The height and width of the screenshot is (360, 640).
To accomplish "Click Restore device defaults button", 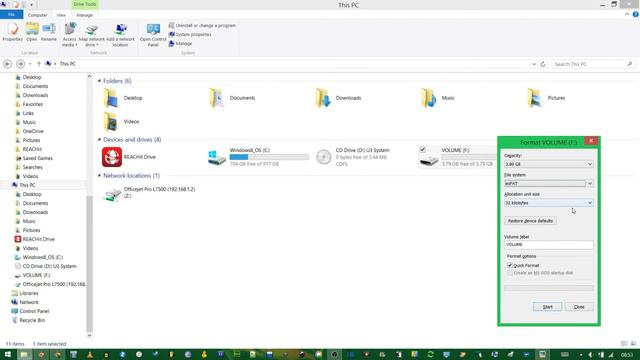I will [x=530, y=221].
